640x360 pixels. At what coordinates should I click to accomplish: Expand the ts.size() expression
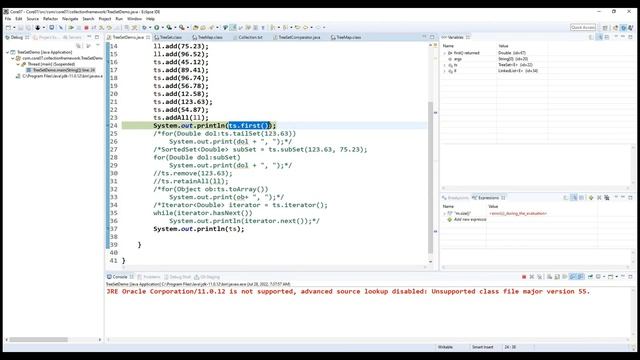[x=444, y=213]
